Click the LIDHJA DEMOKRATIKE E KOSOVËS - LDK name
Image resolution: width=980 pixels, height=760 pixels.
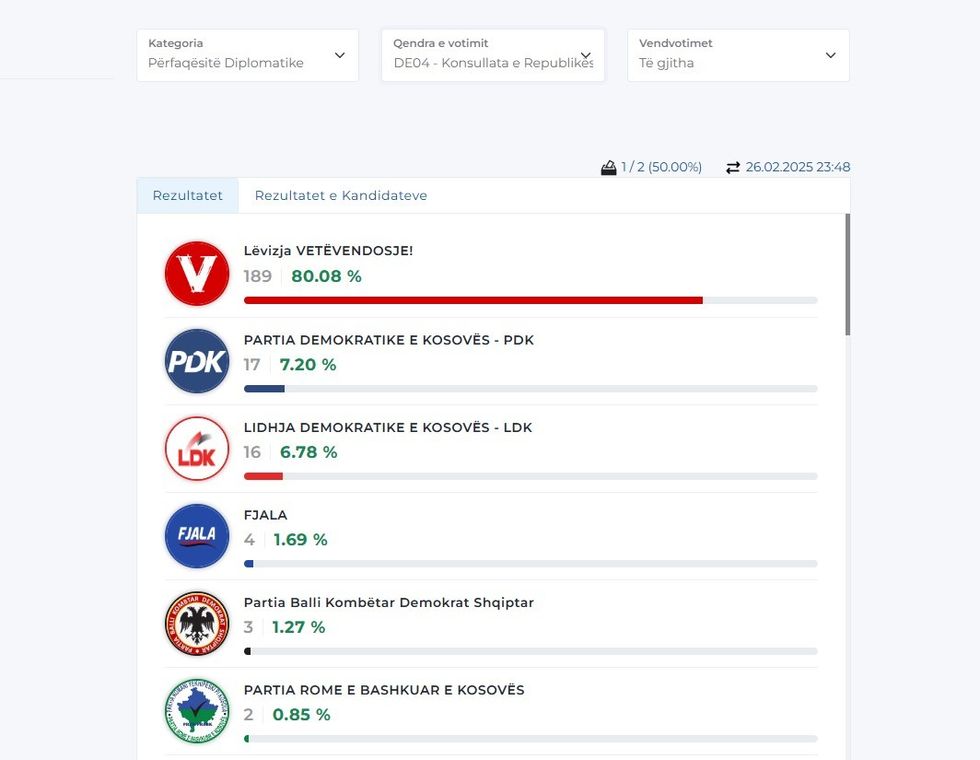click(387, 427)
